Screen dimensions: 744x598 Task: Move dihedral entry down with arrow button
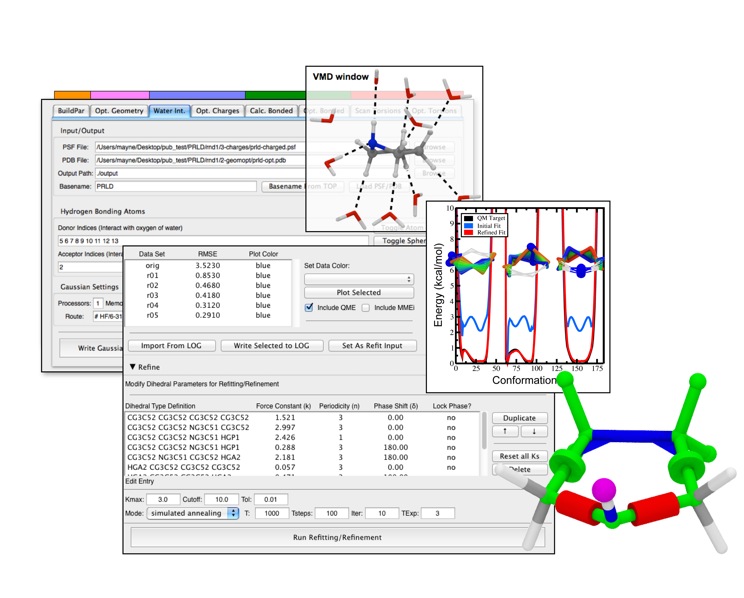pyautogui.click(x=536, y=433)
